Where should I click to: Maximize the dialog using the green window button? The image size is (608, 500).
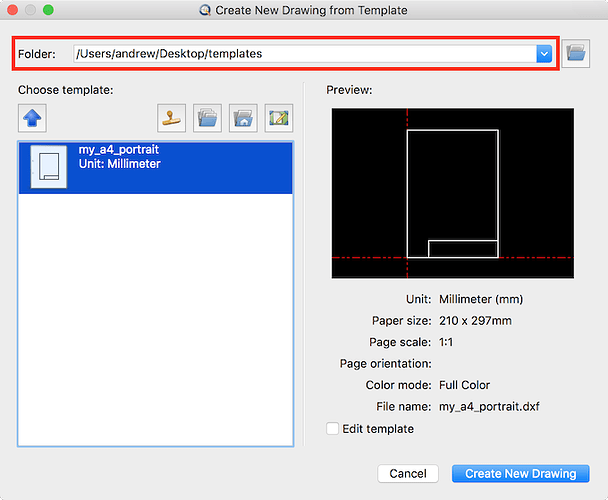(48, 11)
